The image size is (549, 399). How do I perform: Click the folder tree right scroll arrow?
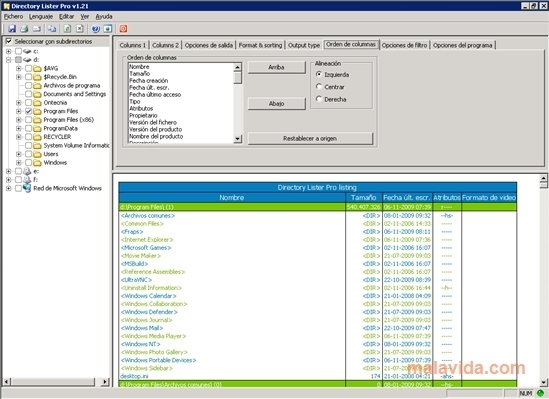(x=105, y=382)
